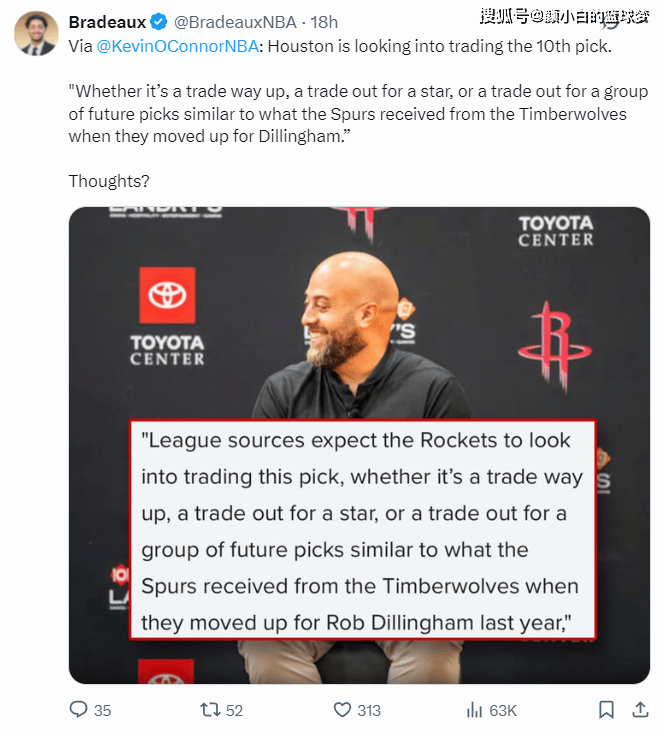
Task: Click the retweet arrows icon
Action: click(x=210, y=710)
